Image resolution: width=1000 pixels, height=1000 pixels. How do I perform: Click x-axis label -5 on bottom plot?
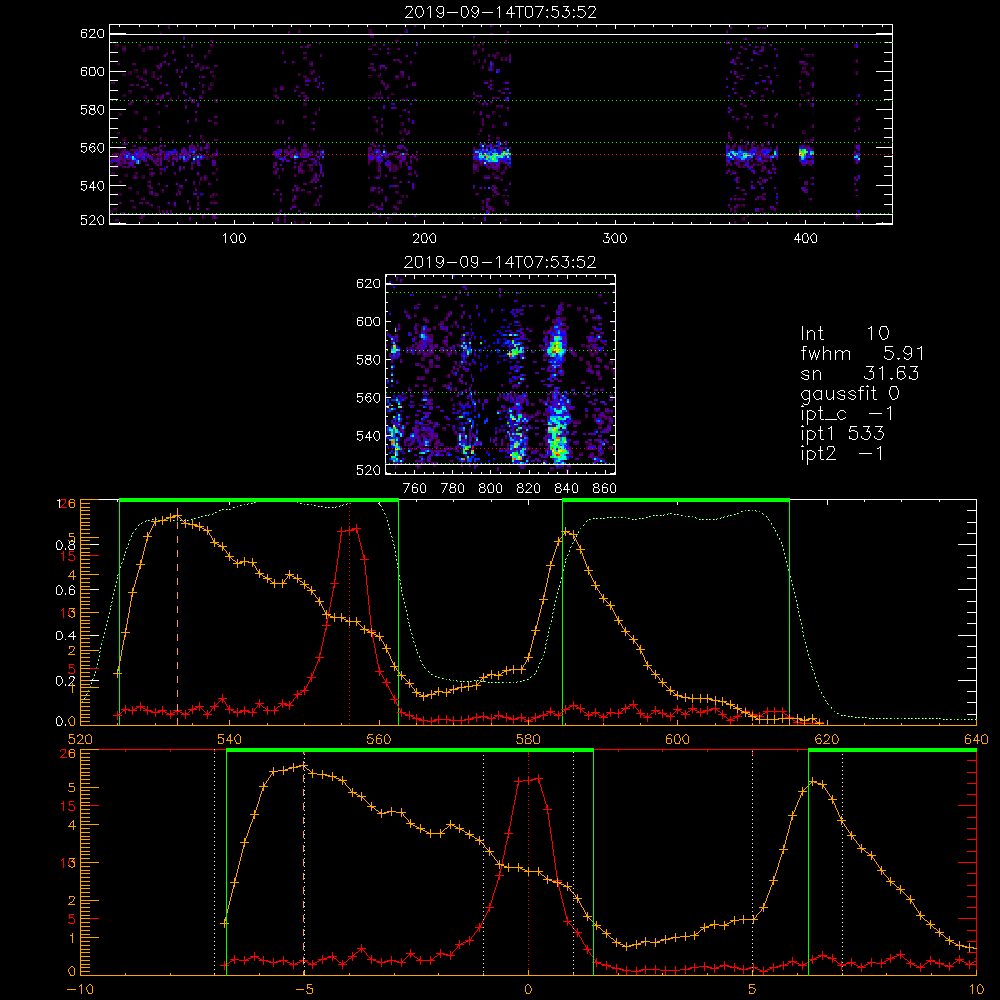(304, 990)
